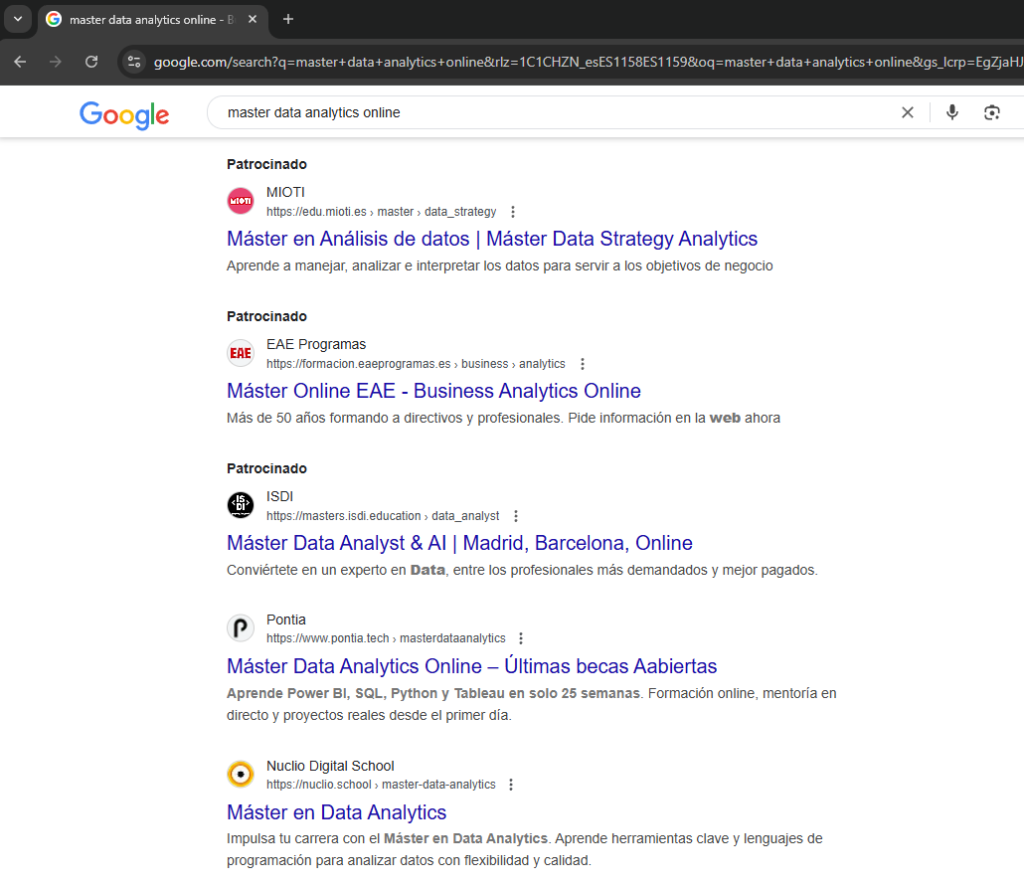
Task: Open options menu for Pontia result
Action: pyautogui.click(x=520, y=638)
